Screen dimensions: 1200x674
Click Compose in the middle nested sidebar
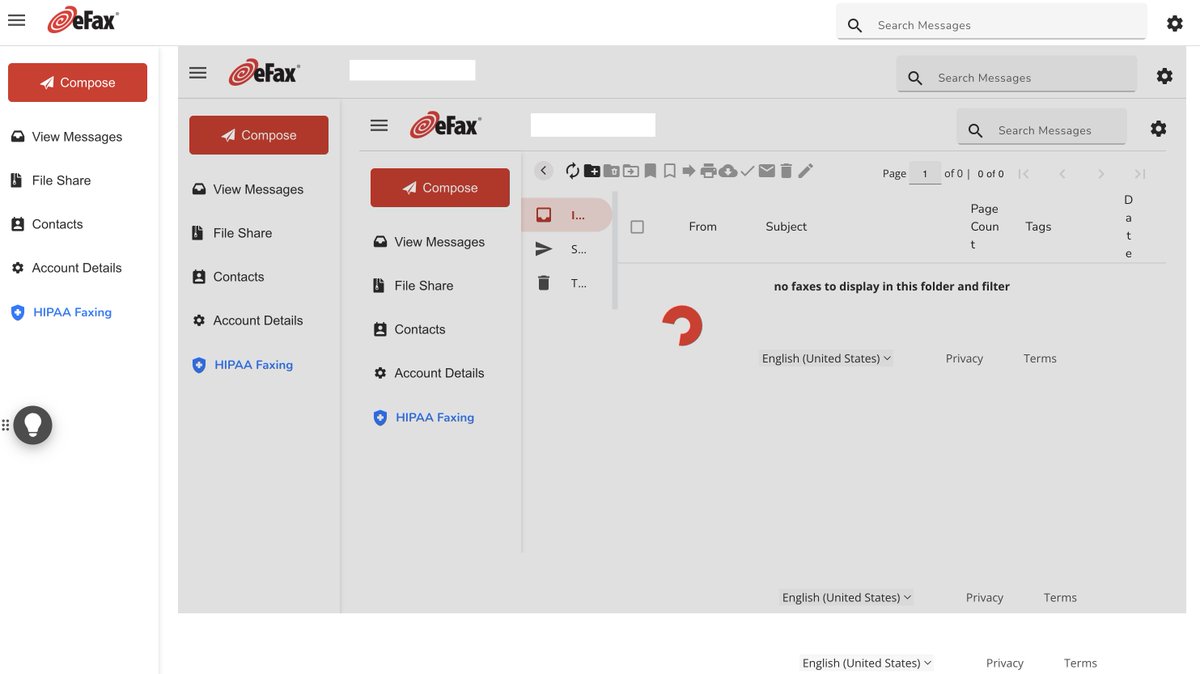[259, 135]
